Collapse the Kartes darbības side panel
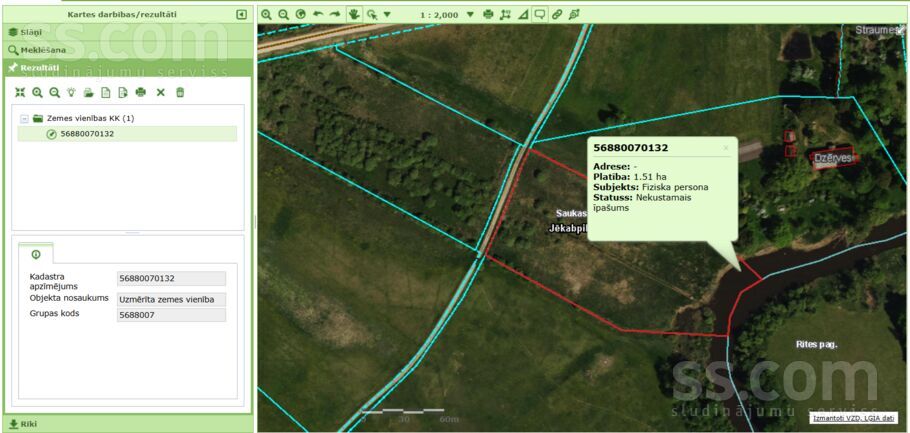 tap(241, 15)
